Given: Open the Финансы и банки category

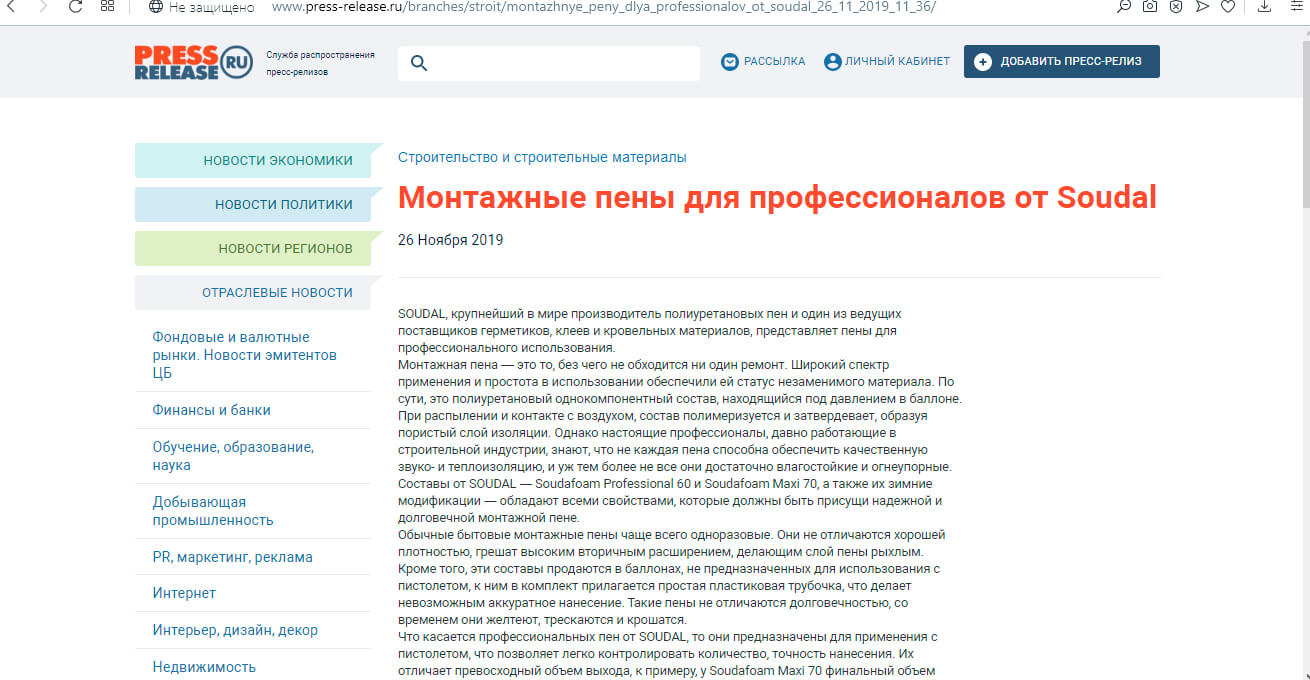Looking at the screenshot, I should coord(211,410).
